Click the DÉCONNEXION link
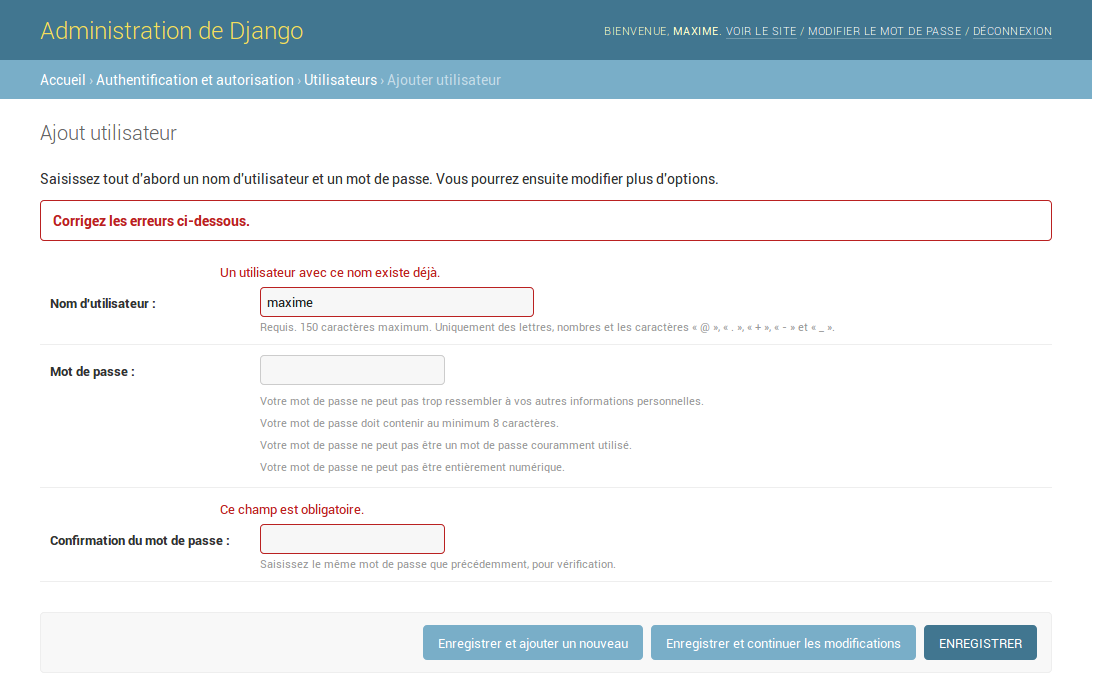1106x692 pixels. [x=1012, y=31]
